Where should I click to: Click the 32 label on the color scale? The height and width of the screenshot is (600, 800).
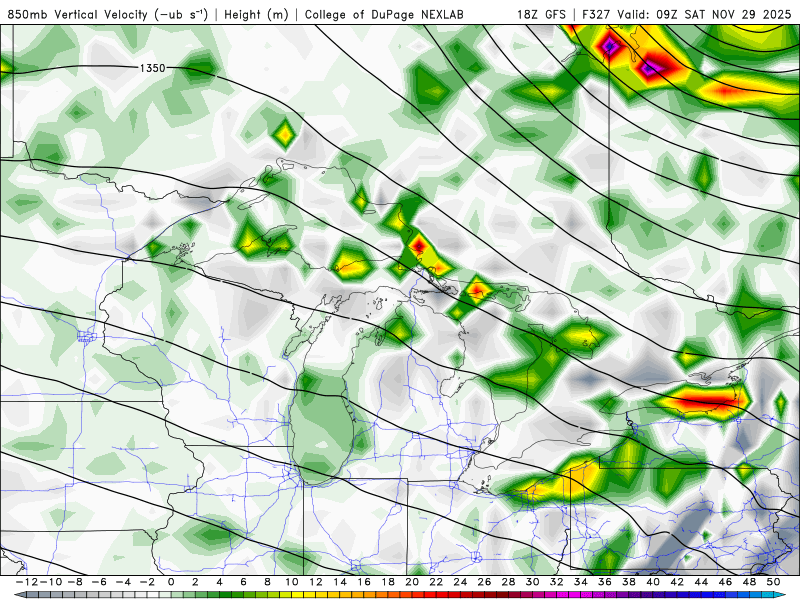[557, 582]
